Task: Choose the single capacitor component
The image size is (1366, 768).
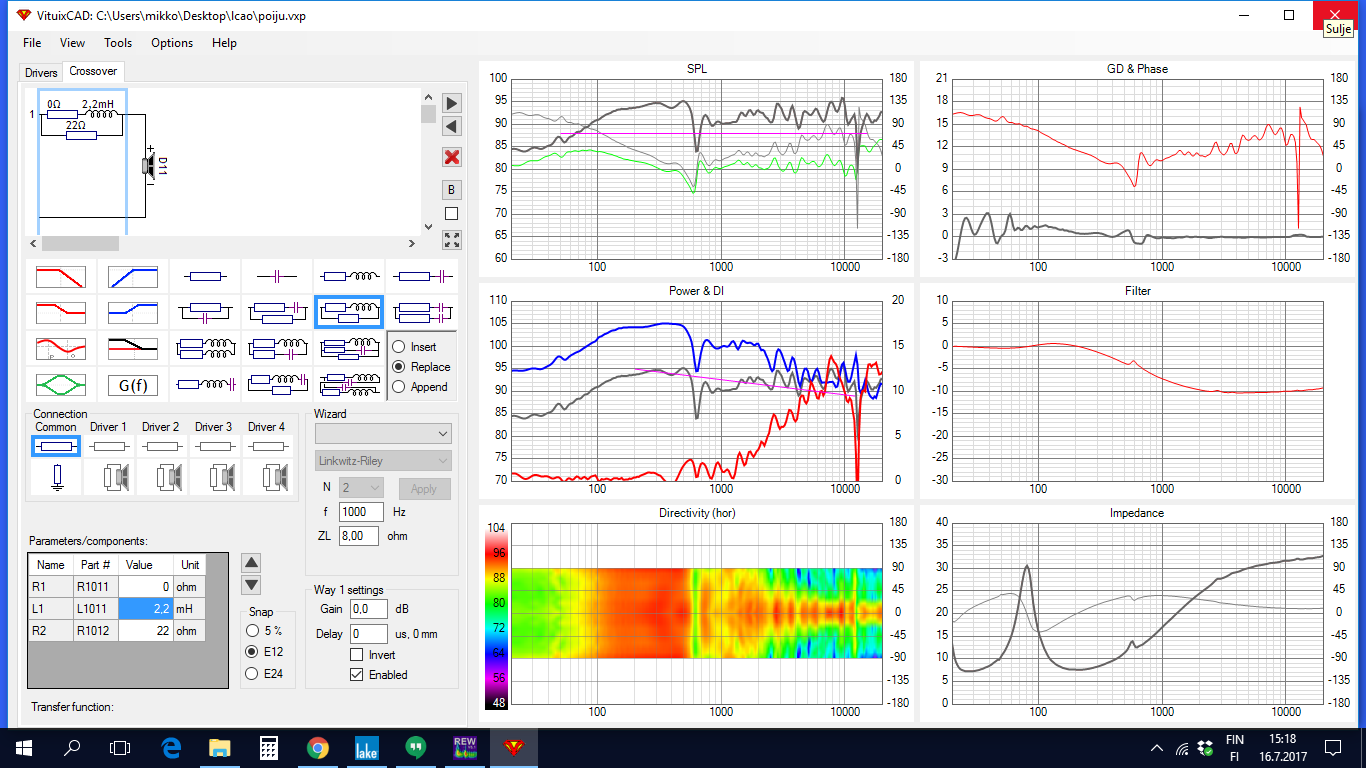Action: (277, 275)
